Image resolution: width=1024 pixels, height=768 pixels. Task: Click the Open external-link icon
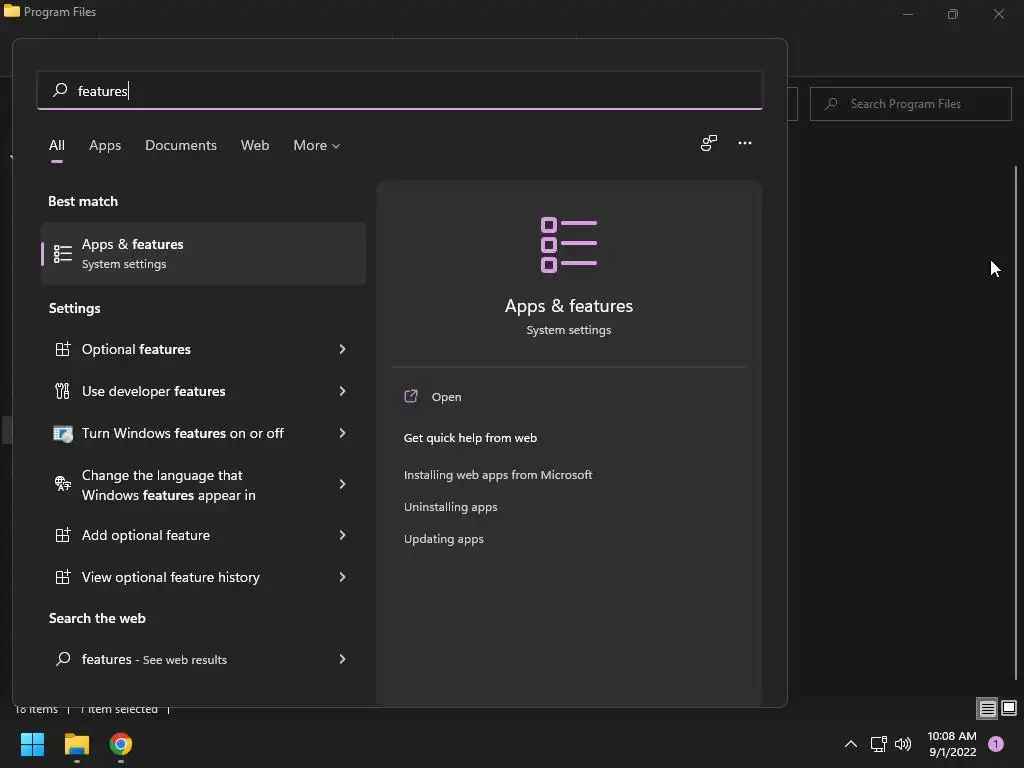click(411, 396)
